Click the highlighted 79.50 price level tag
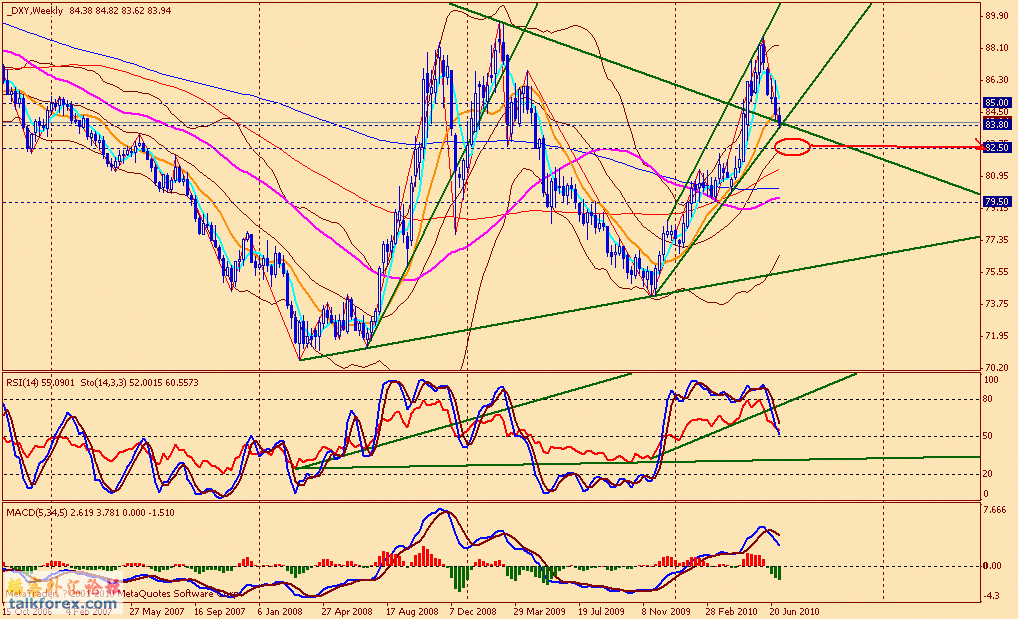Image resolution: width=1018 pixels, height=619 pixels. pyautogui.click(x=997, y=201)
